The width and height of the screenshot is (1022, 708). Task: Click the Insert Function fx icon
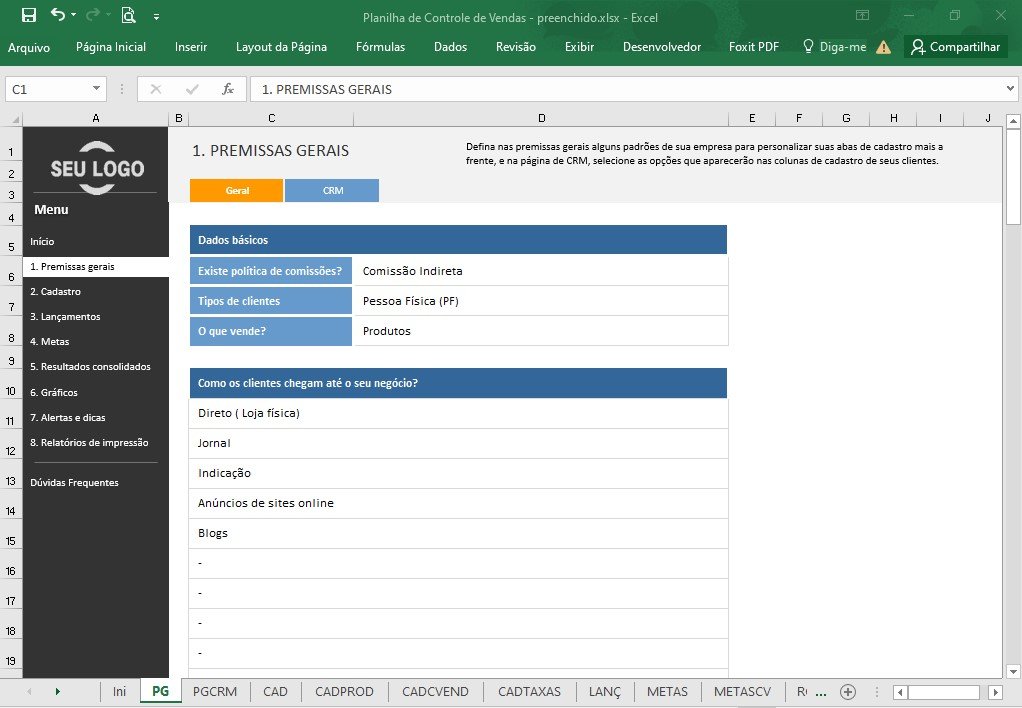[x=227, y=89]
